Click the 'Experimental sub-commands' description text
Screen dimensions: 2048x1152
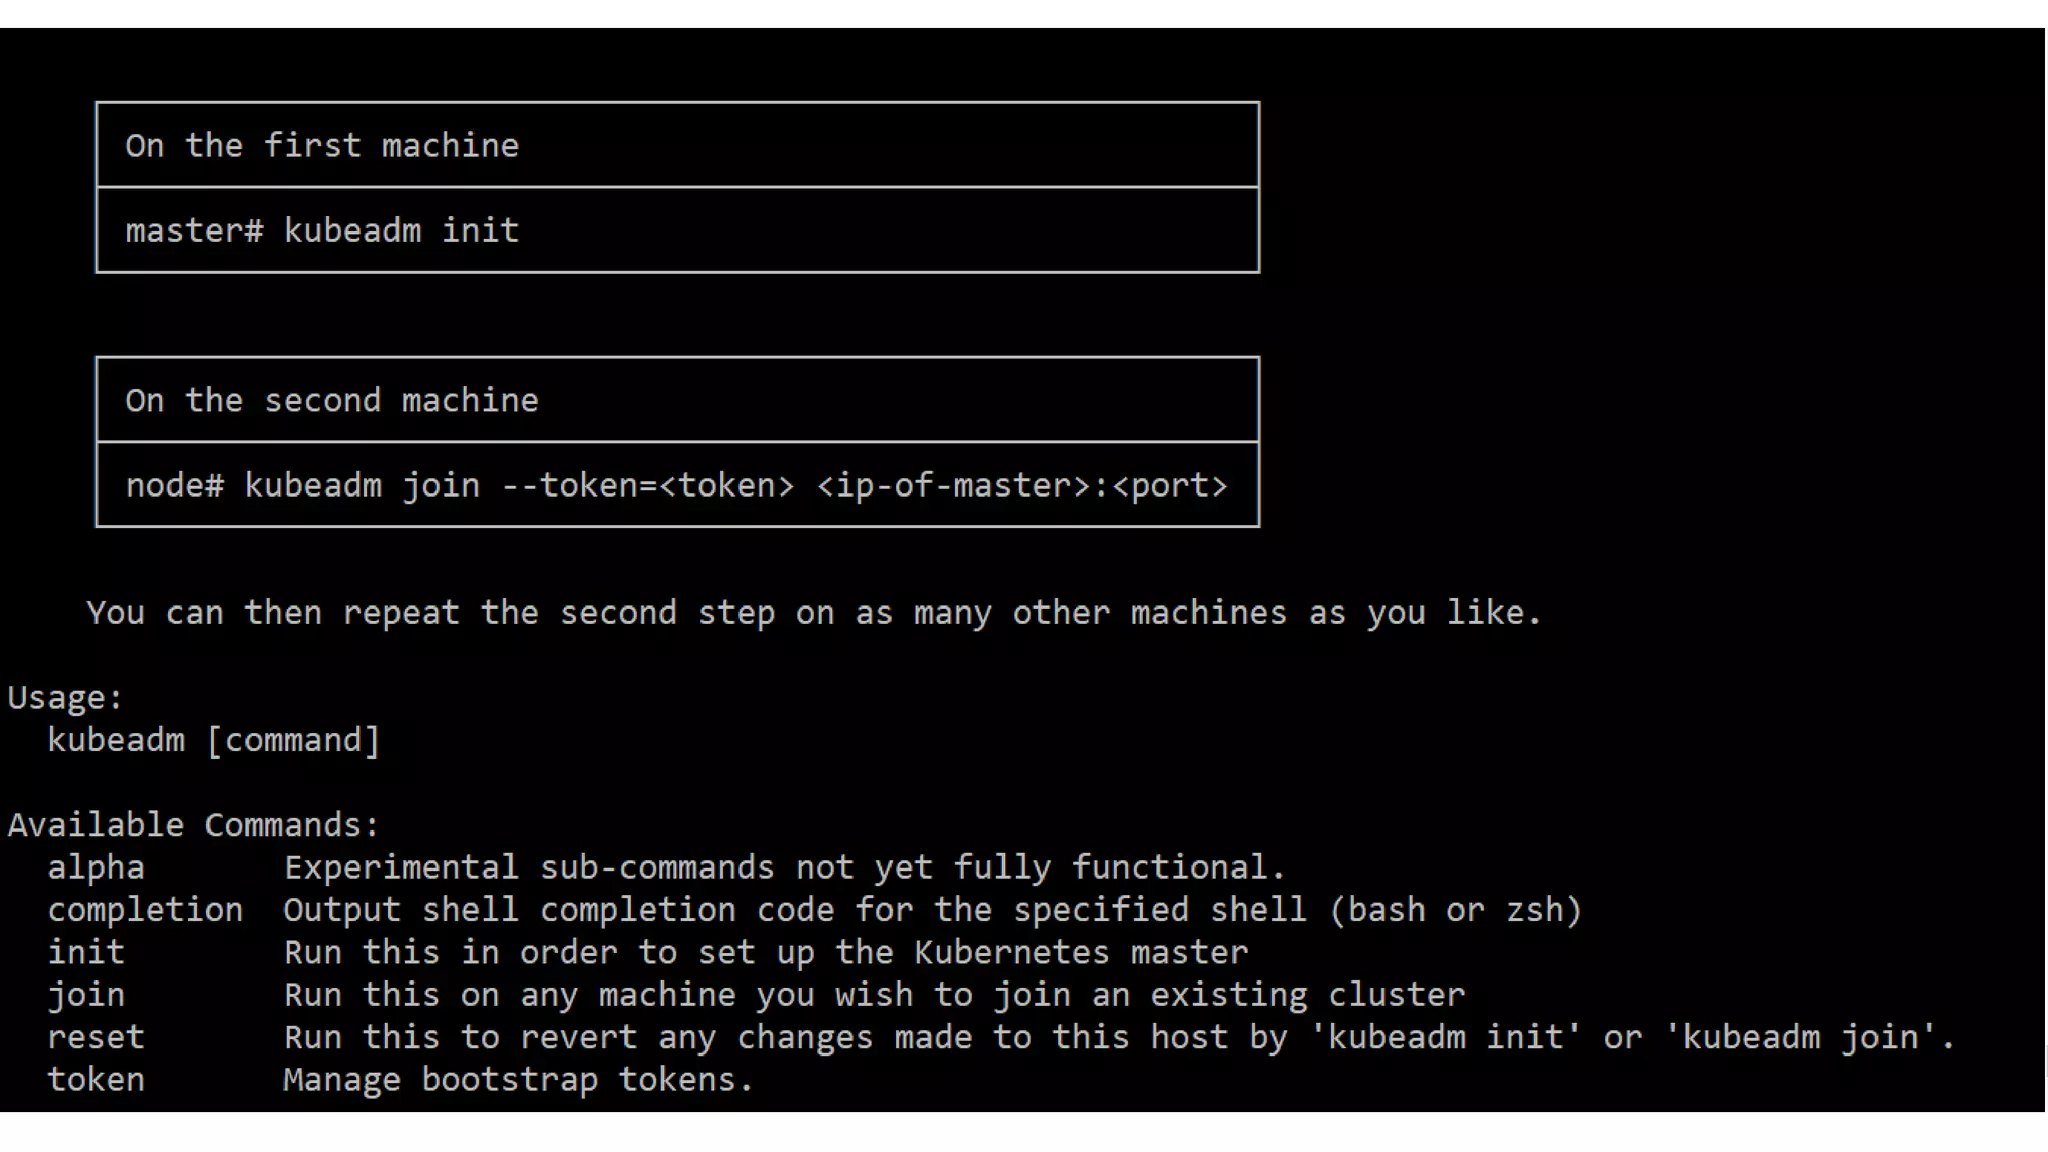point(528,868)
